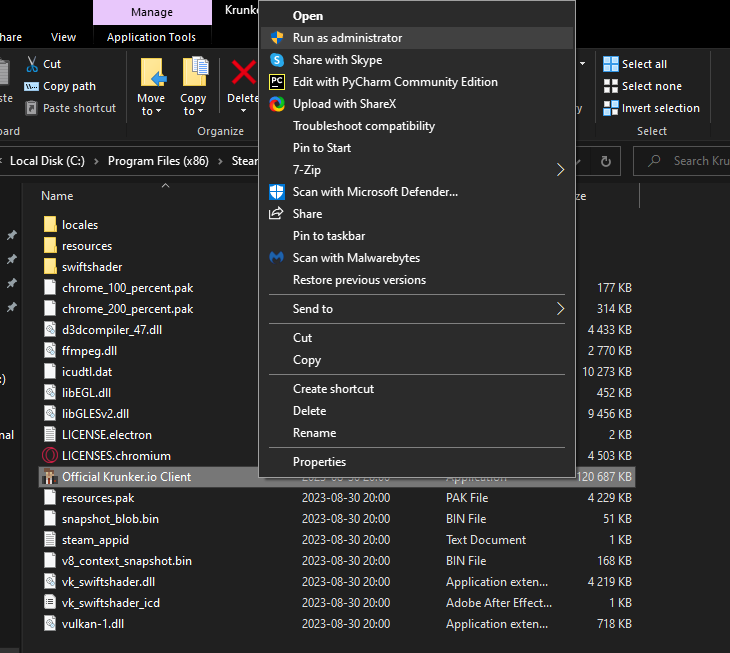
Task: Open the Application Tools tab
Action: pos(151,37)
